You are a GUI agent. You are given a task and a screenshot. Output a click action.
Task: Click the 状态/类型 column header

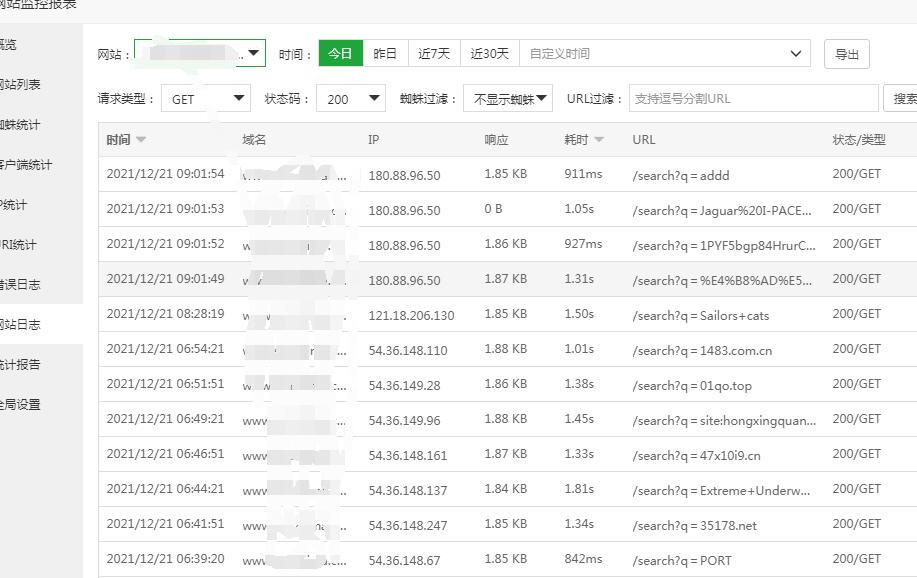(859, 139)
